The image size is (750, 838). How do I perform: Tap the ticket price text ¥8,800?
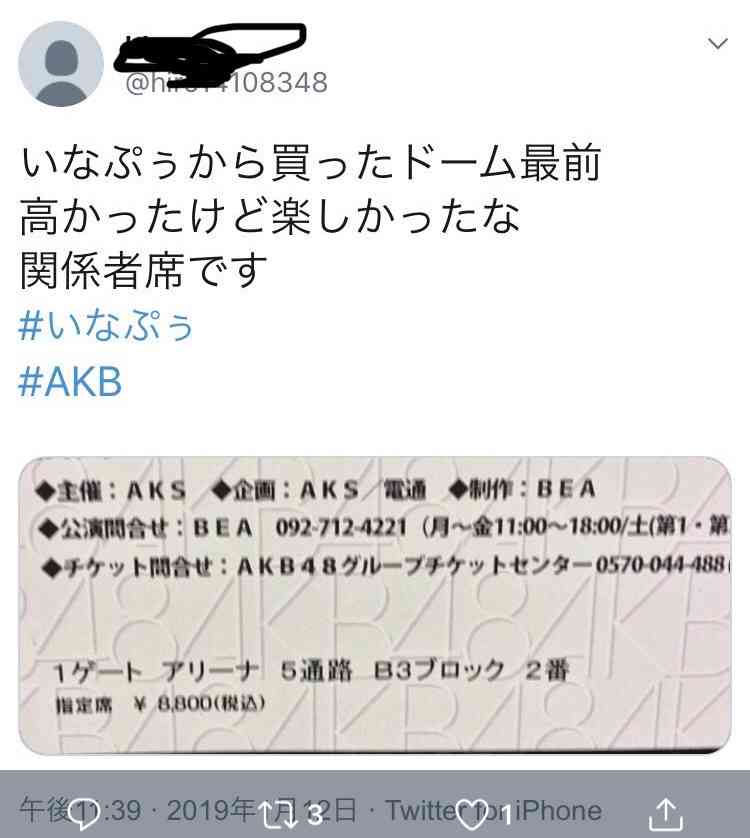tap(200, 704)
